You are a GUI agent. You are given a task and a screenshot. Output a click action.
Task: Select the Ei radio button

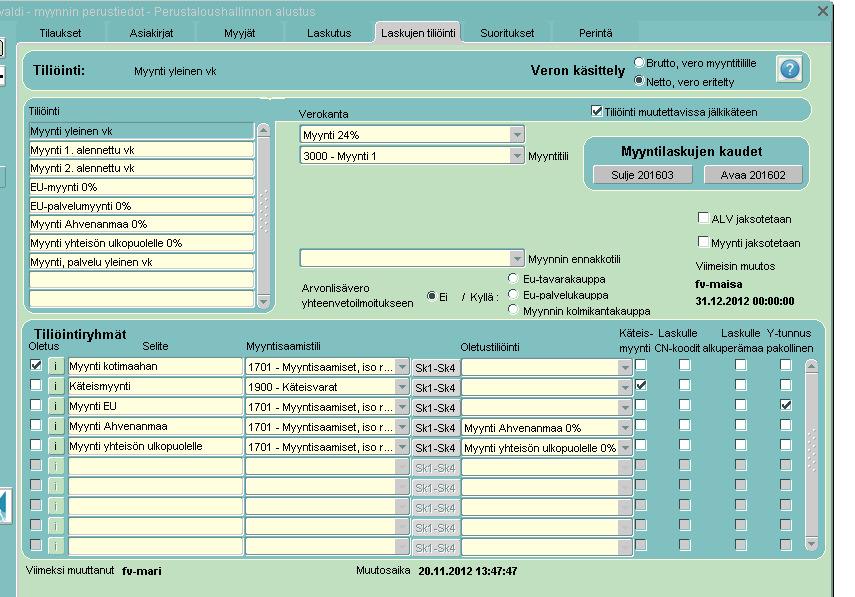coord(431,296)
